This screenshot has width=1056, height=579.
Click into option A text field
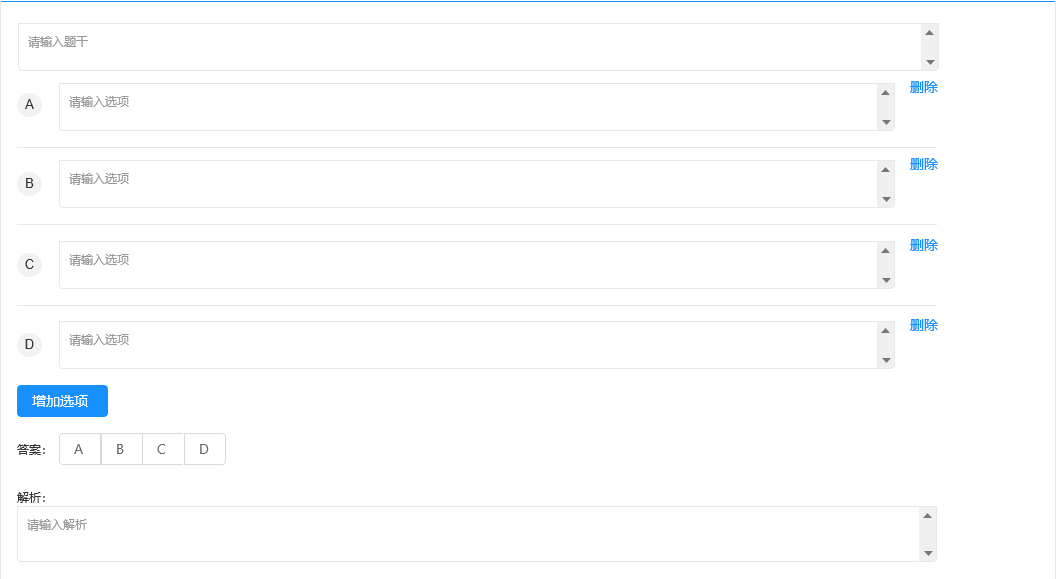point(468,107)
